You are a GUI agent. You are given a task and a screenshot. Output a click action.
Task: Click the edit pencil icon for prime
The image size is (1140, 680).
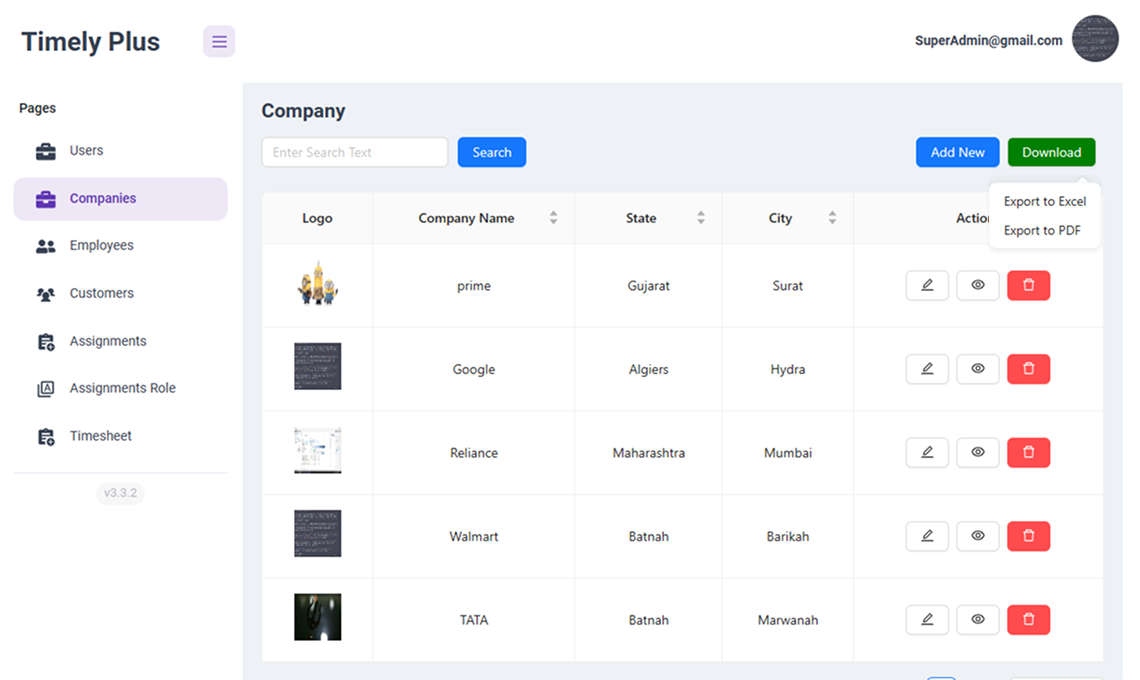tap(926, 285)
